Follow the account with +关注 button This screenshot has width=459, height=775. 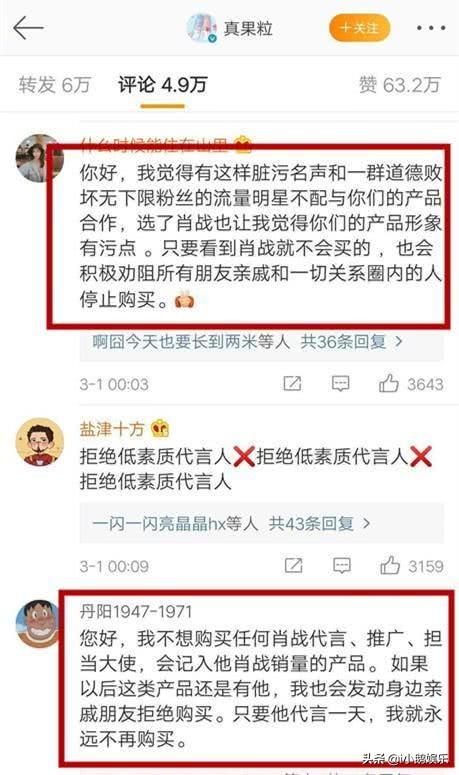[360, 28]
